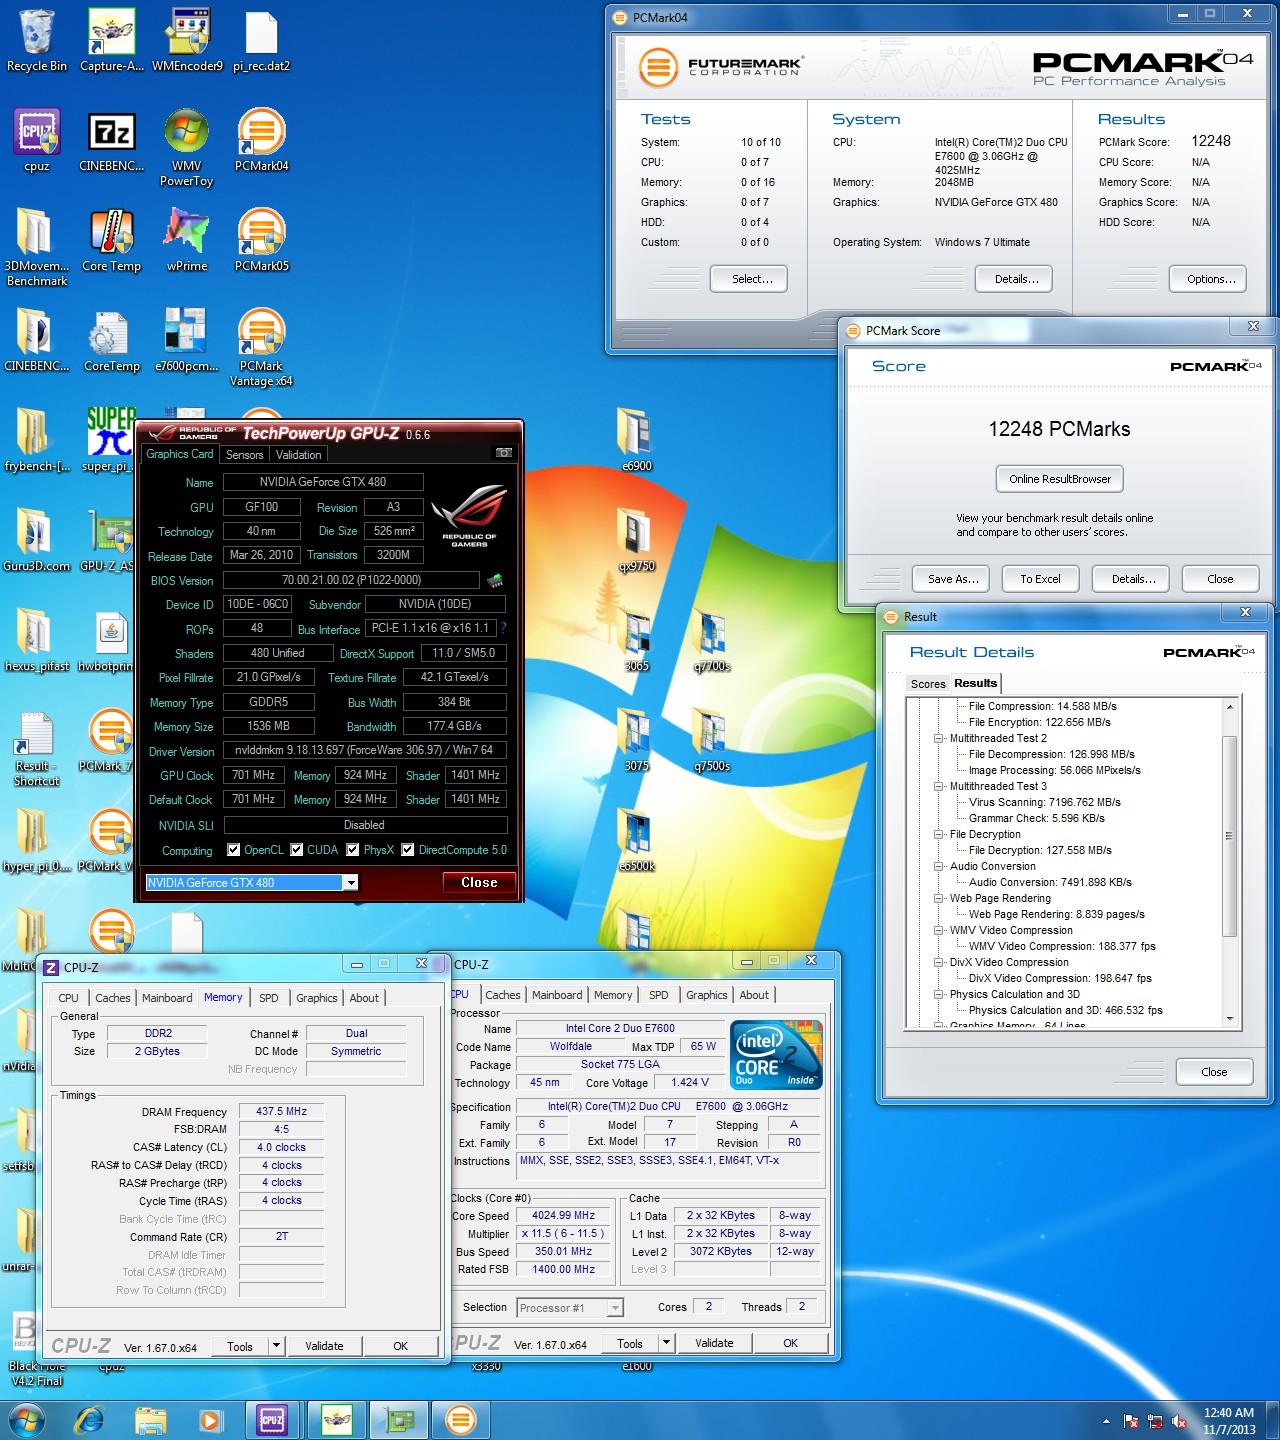Click the Close button in Result window
The width and height of the screenshot is (1280, 1440).
1214,1071
